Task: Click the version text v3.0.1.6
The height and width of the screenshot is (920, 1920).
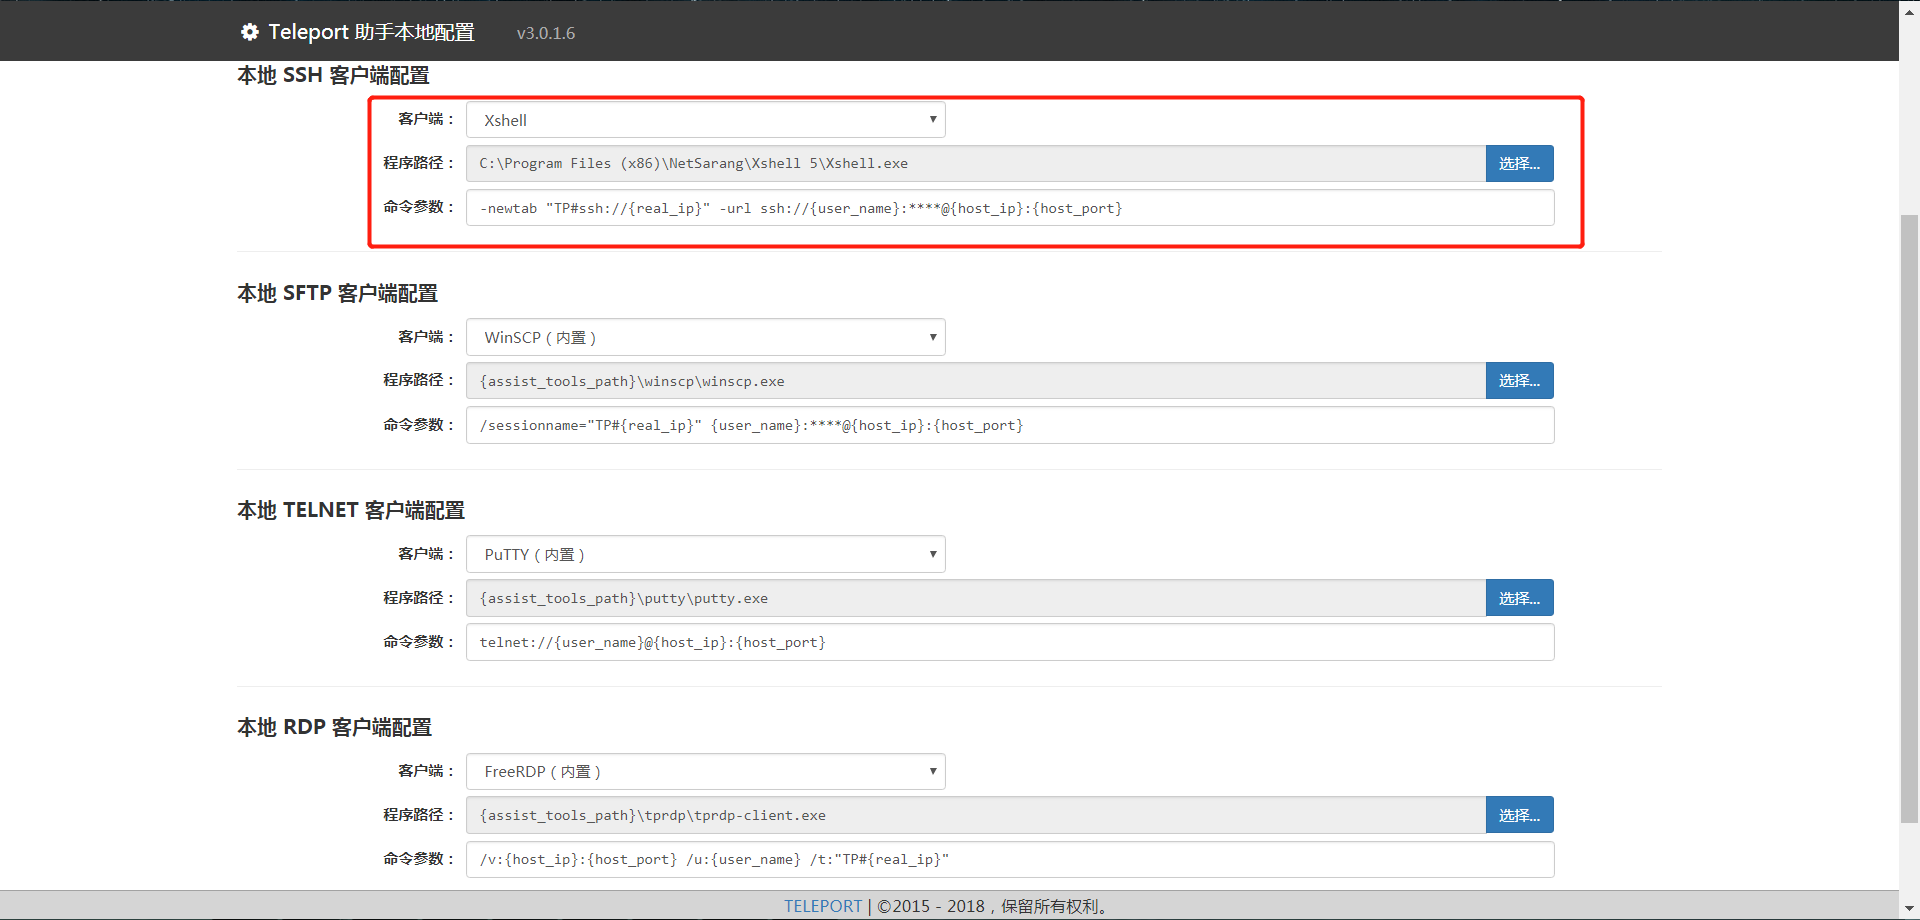Action: [x=546, y=33]
